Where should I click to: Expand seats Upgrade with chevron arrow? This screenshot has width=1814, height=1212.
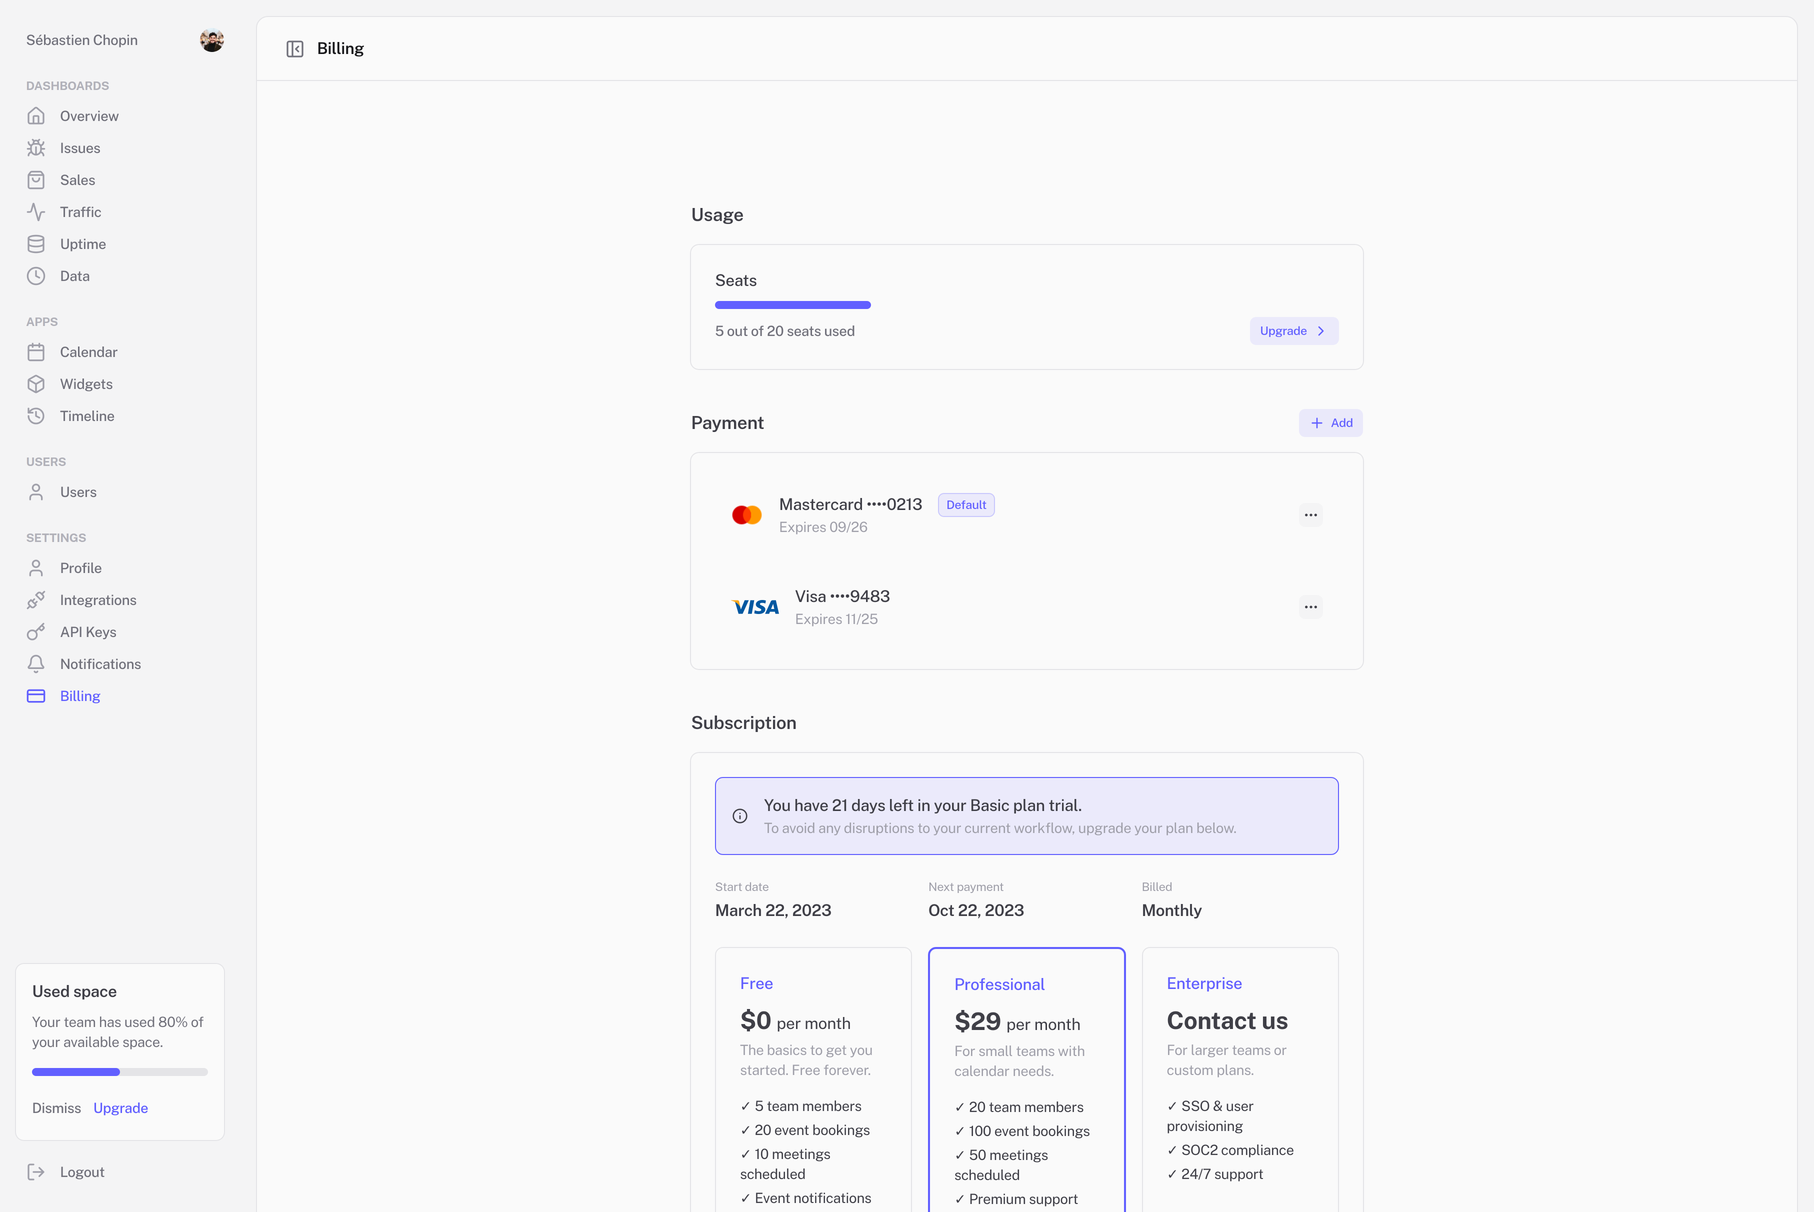click(x=1293, y=331)
